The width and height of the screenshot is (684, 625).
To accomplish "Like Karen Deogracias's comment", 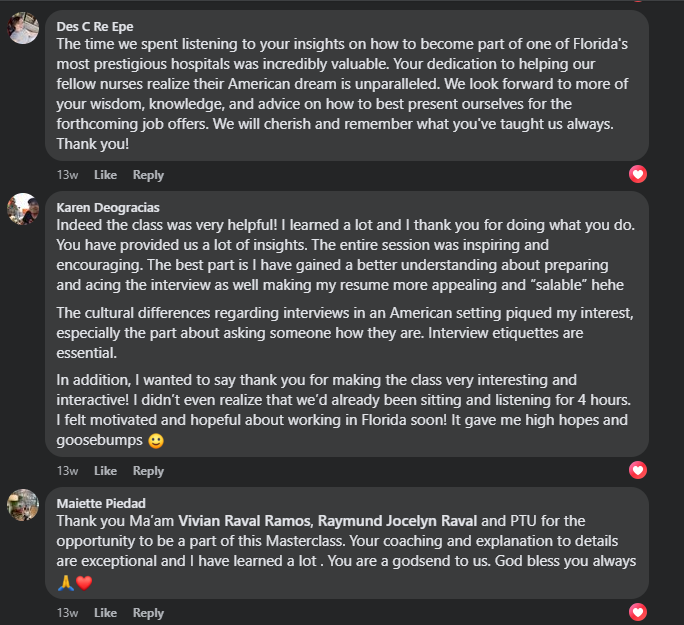I will tap(105, 471).
